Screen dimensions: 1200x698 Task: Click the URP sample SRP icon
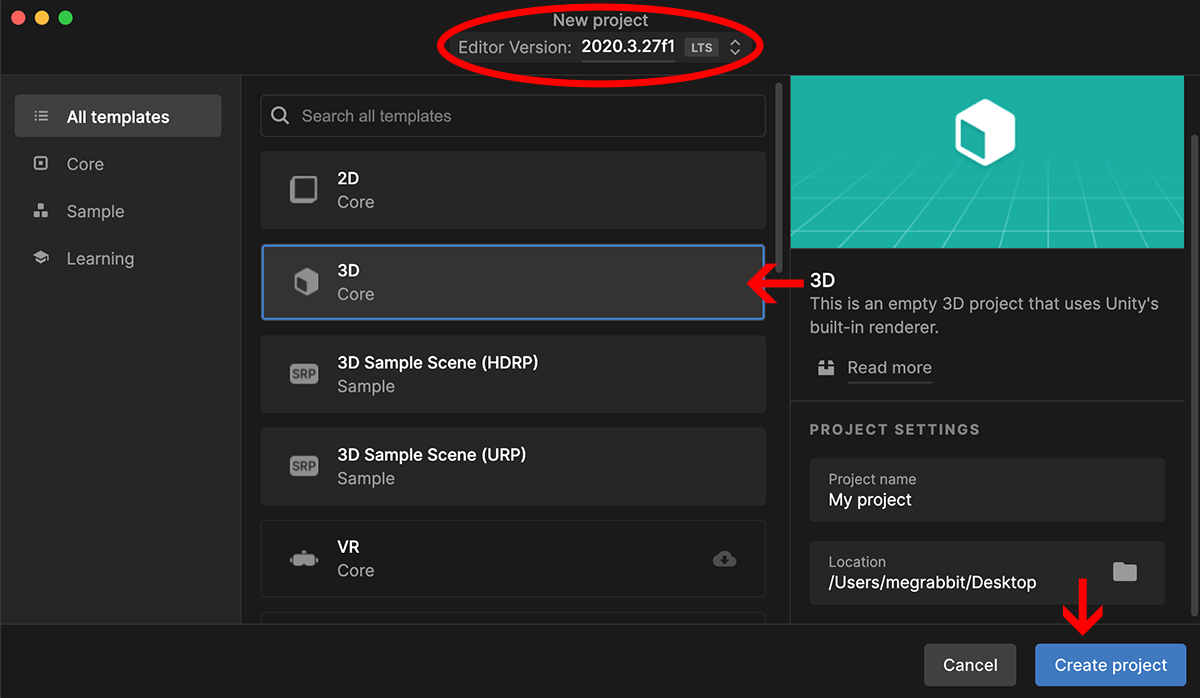(303, 467)
